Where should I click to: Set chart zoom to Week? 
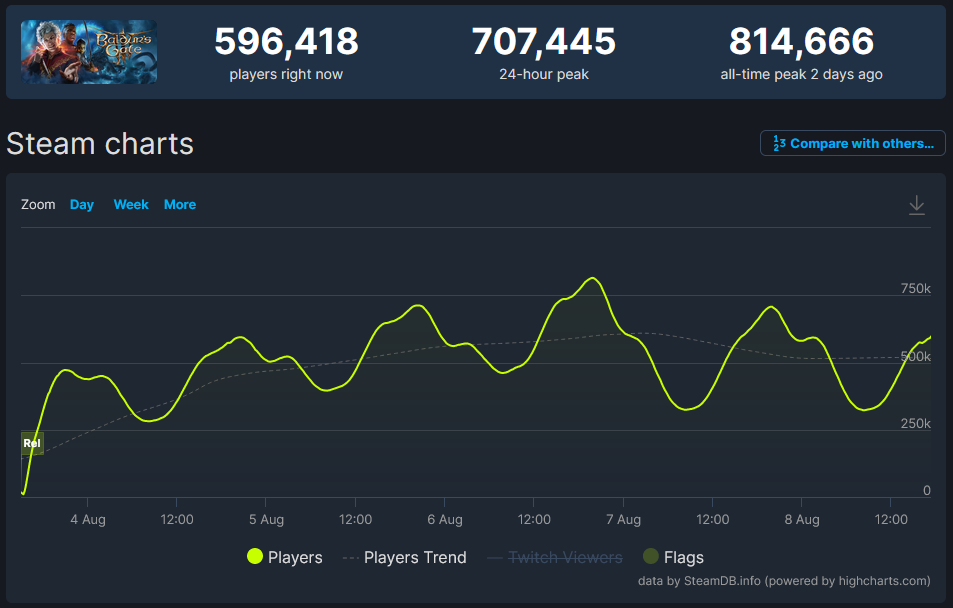click(x=131, y=205)
